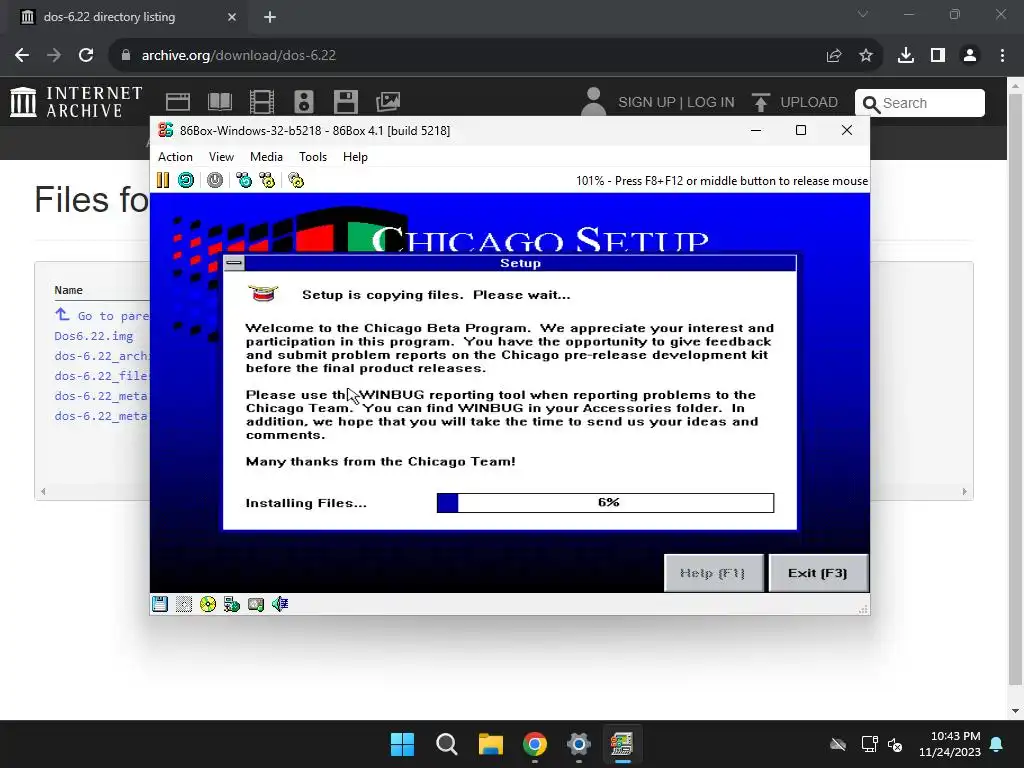This screenshot has width=1024, height=768.
Task: Open Setup dialog system menu box
Action: click(x=234, y=263)
